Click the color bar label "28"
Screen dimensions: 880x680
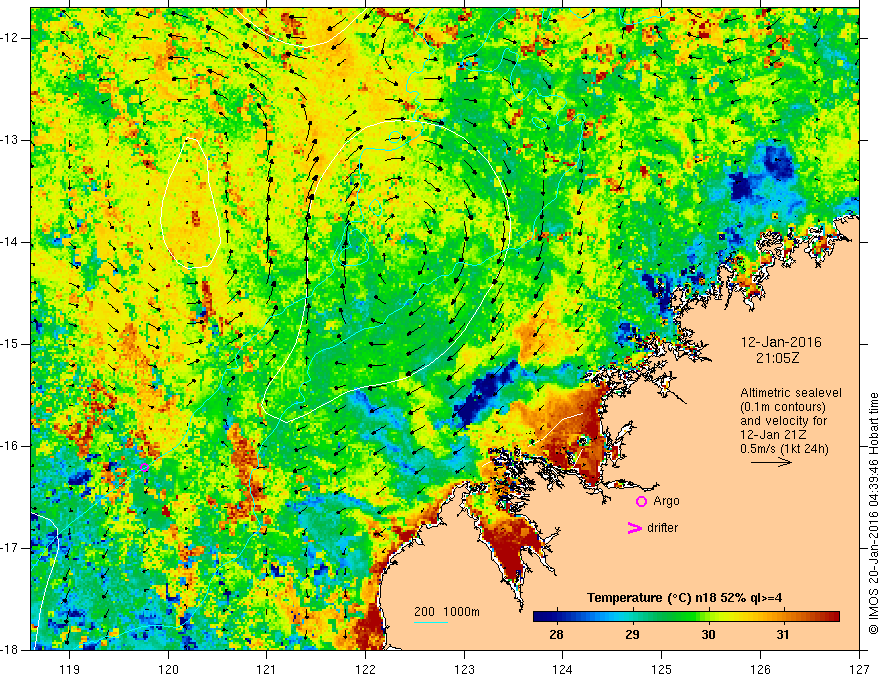click(x=556, y=635)
